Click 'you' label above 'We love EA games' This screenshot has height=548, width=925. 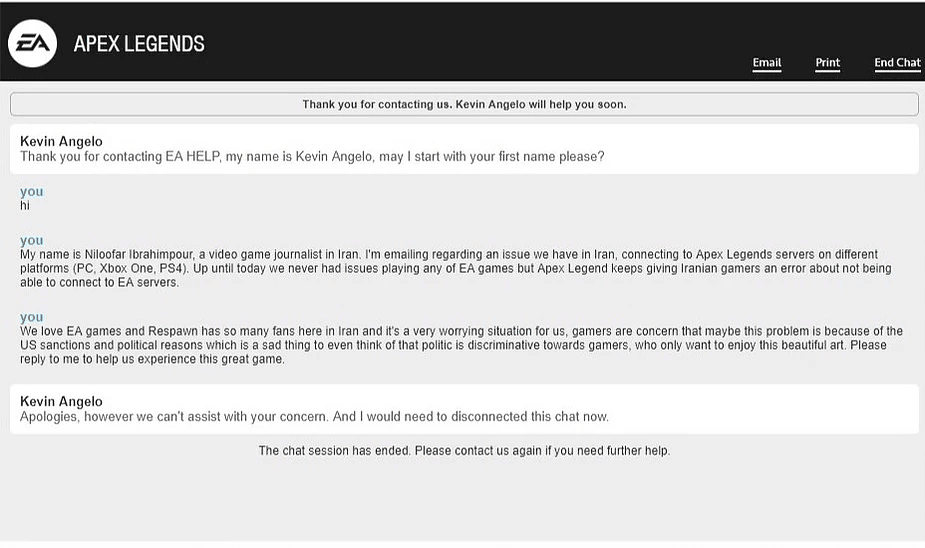pos(31,317)
